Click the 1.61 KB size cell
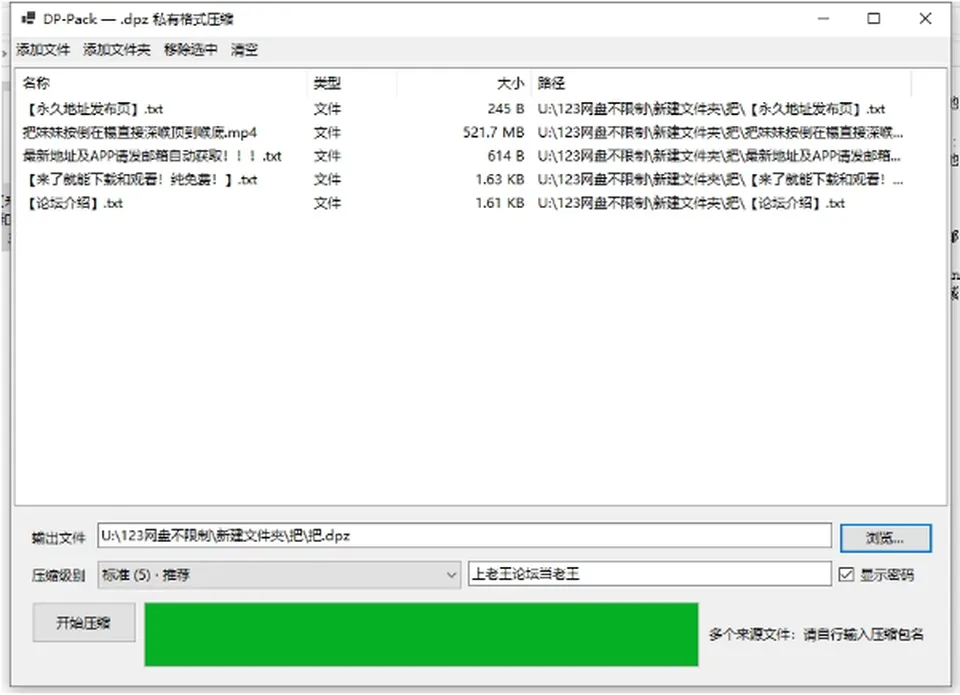 coord(500,203)
